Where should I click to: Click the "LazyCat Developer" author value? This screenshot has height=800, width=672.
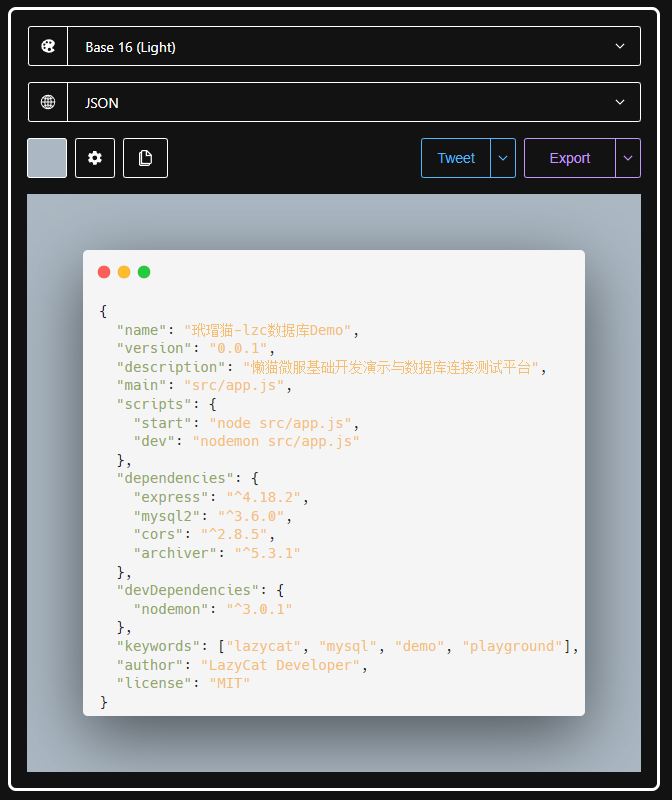281,665
